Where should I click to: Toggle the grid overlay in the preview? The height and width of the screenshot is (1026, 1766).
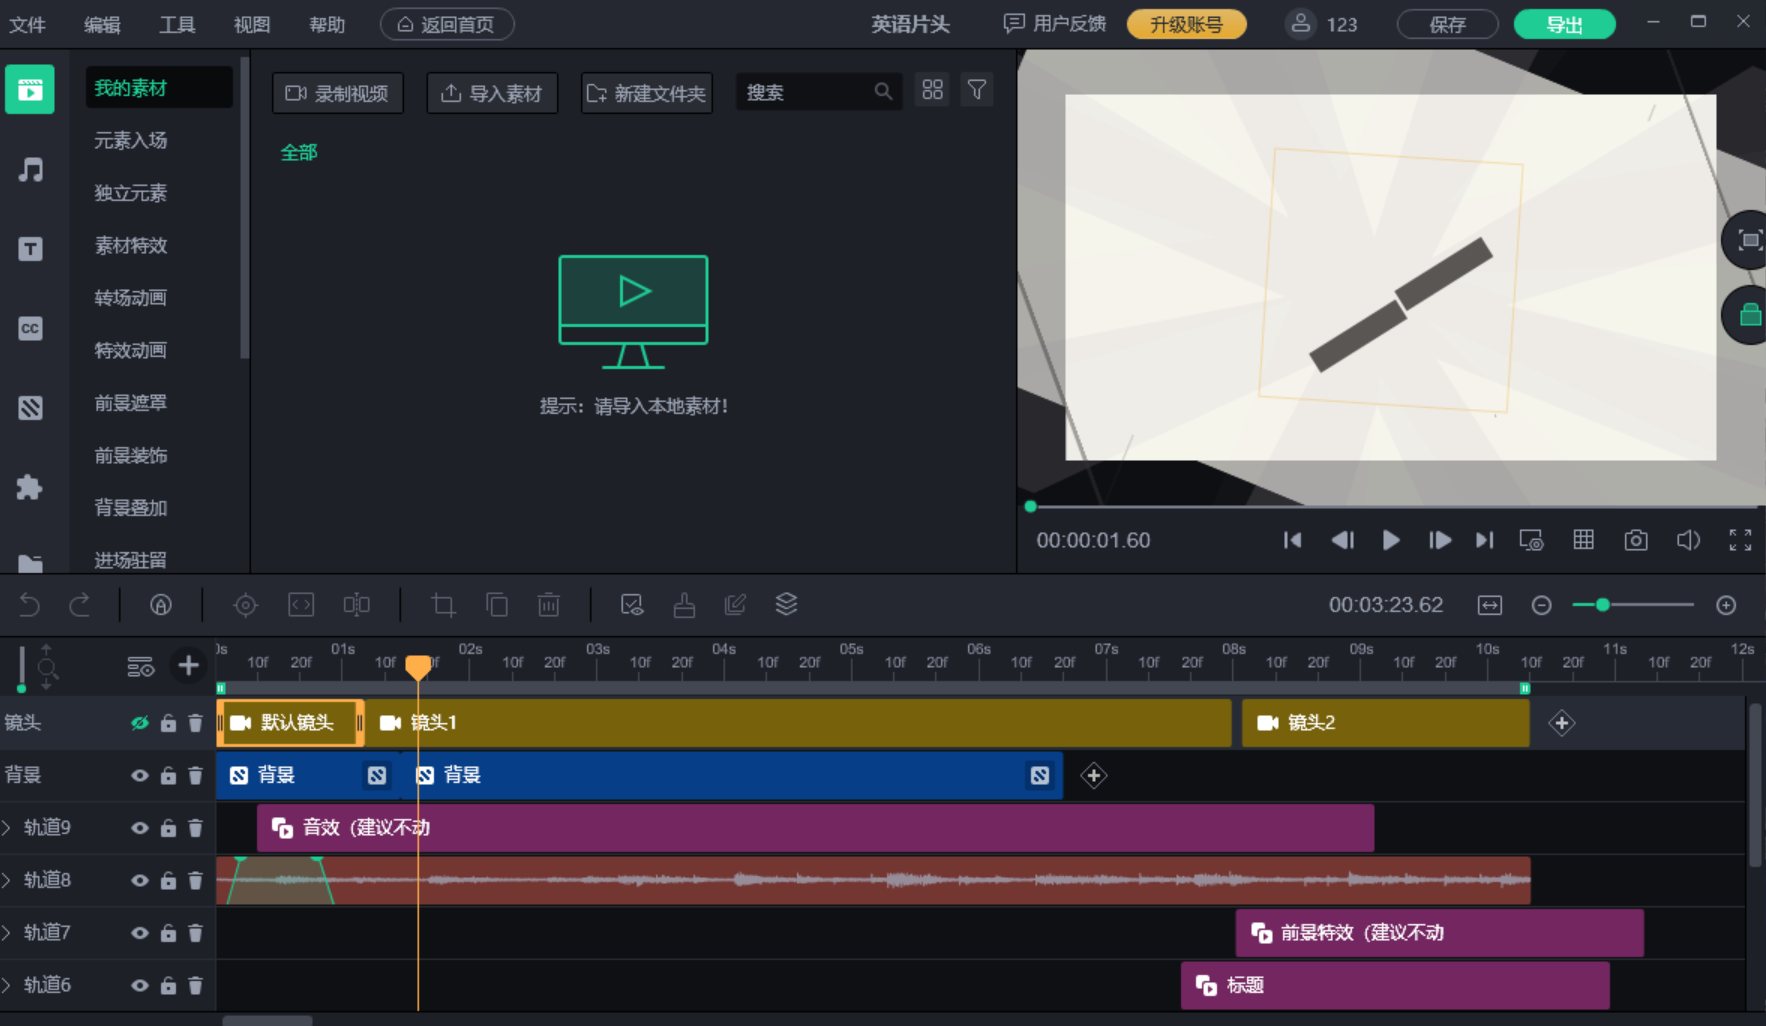click(x=1583, y=540)
